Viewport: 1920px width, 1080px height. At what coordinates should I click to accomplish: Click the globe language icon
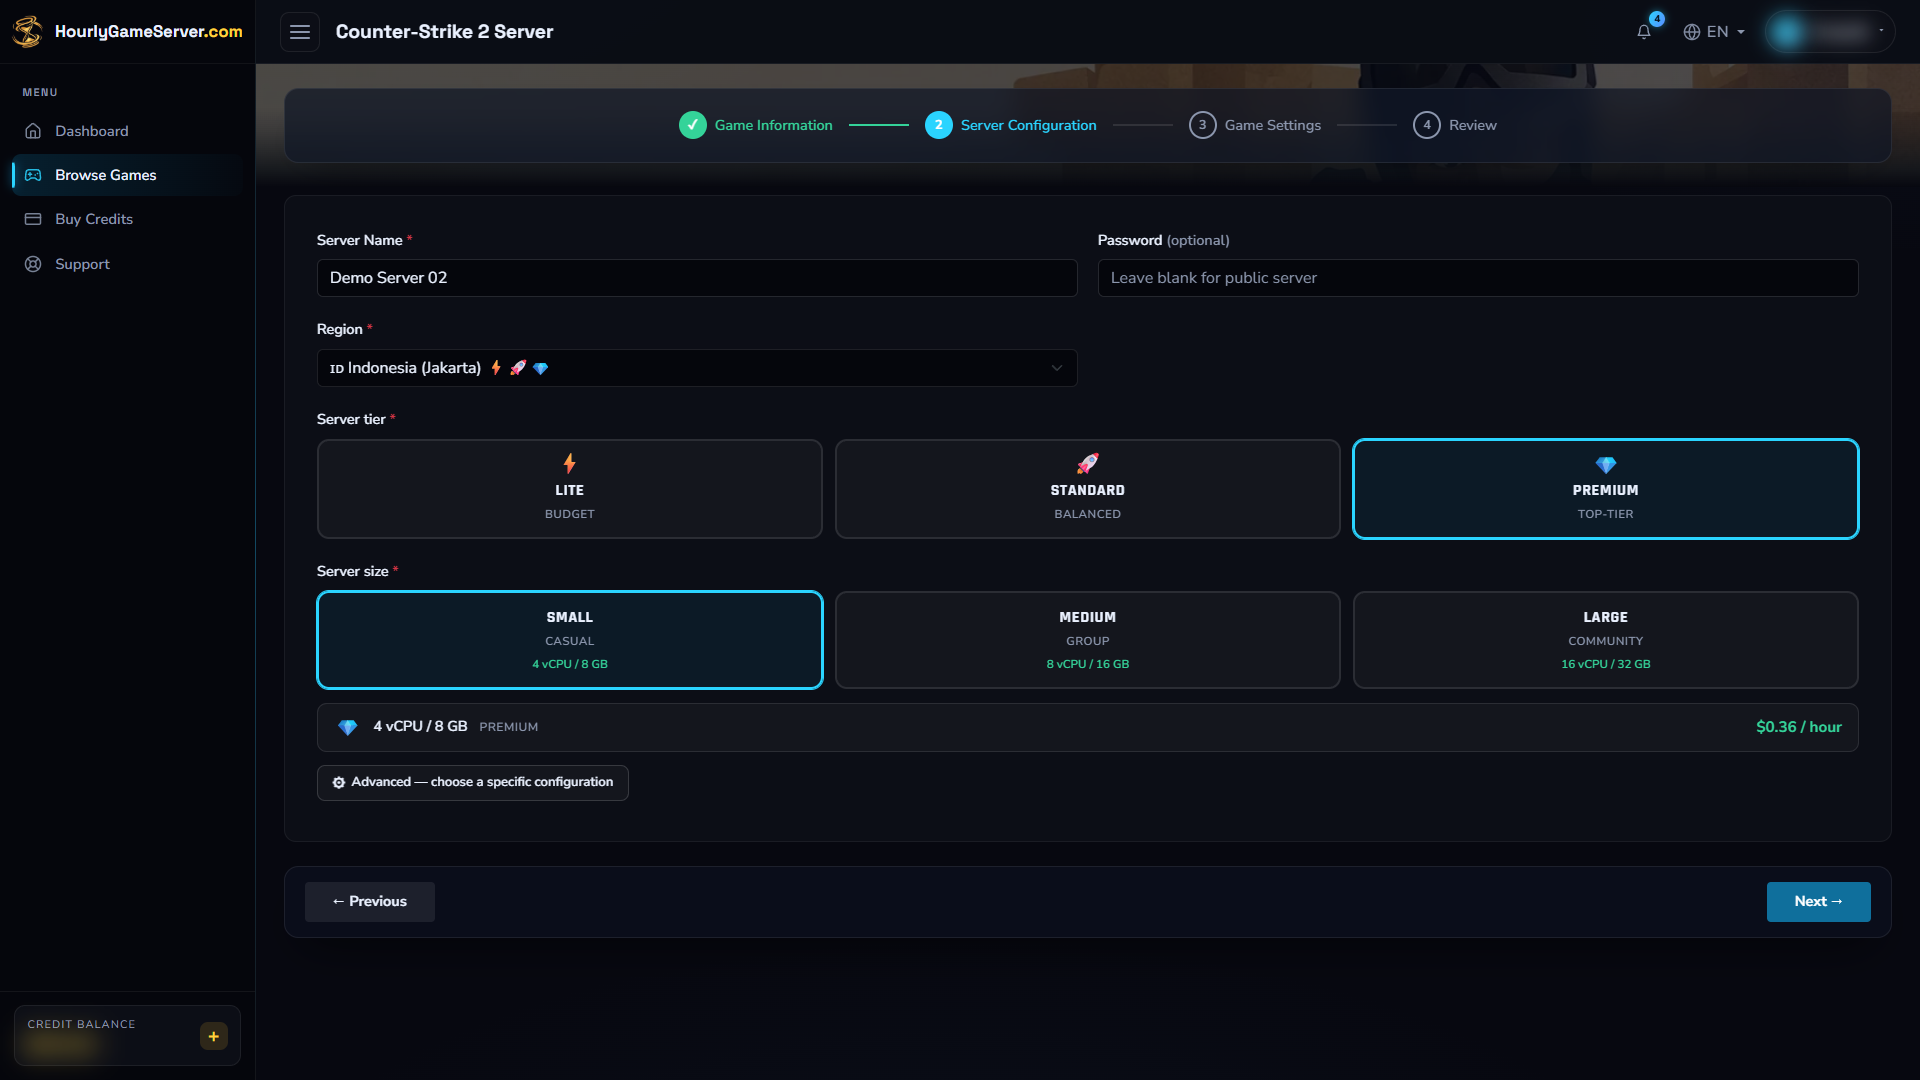(1692, 32)
